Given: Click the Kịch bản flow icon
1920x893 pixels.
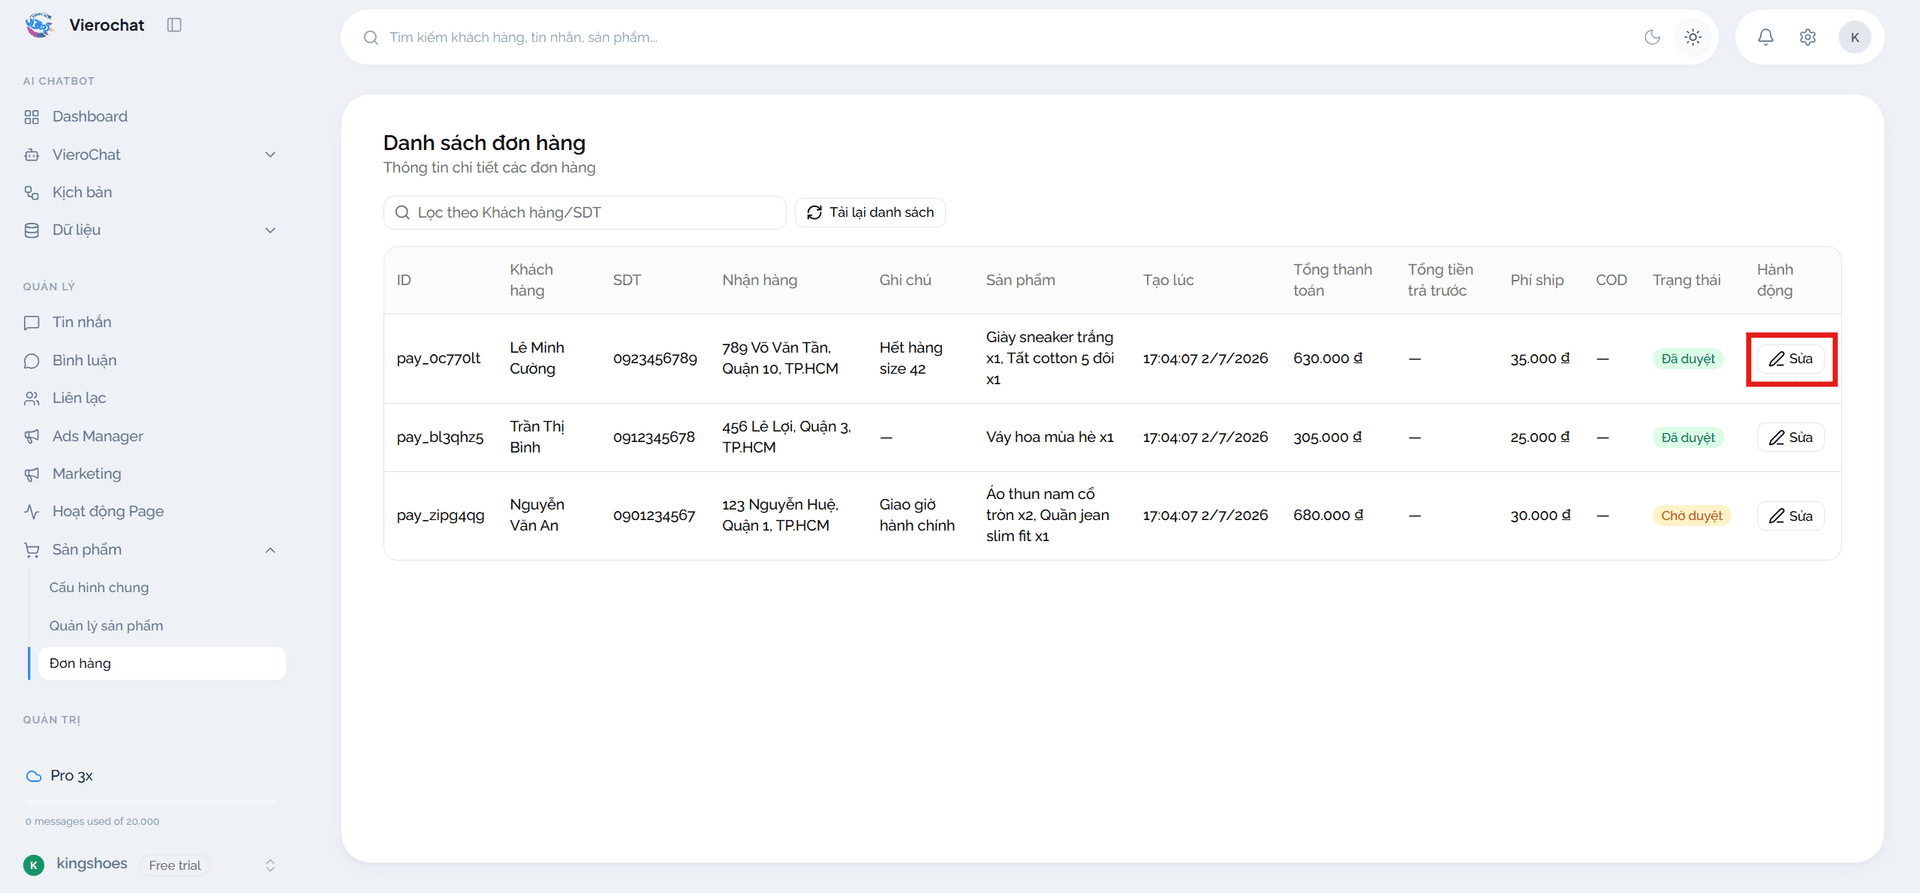Looking at the screenshot, I should click(32, 192).
